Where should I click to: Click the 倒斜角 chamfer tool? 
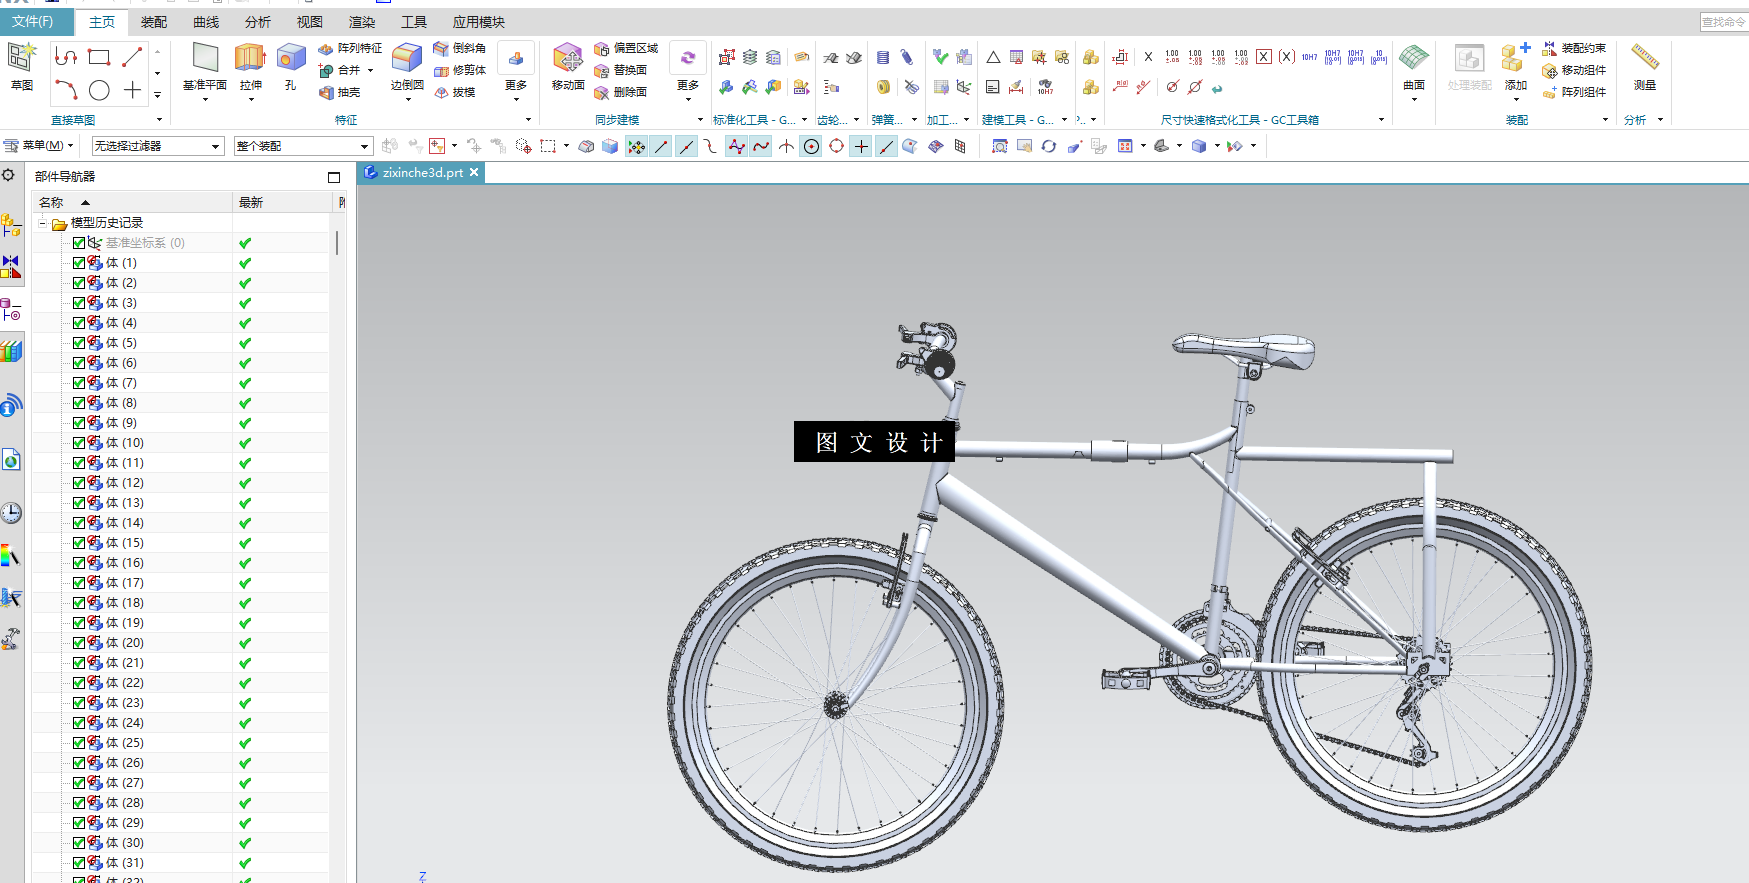[x=460, y=48]
